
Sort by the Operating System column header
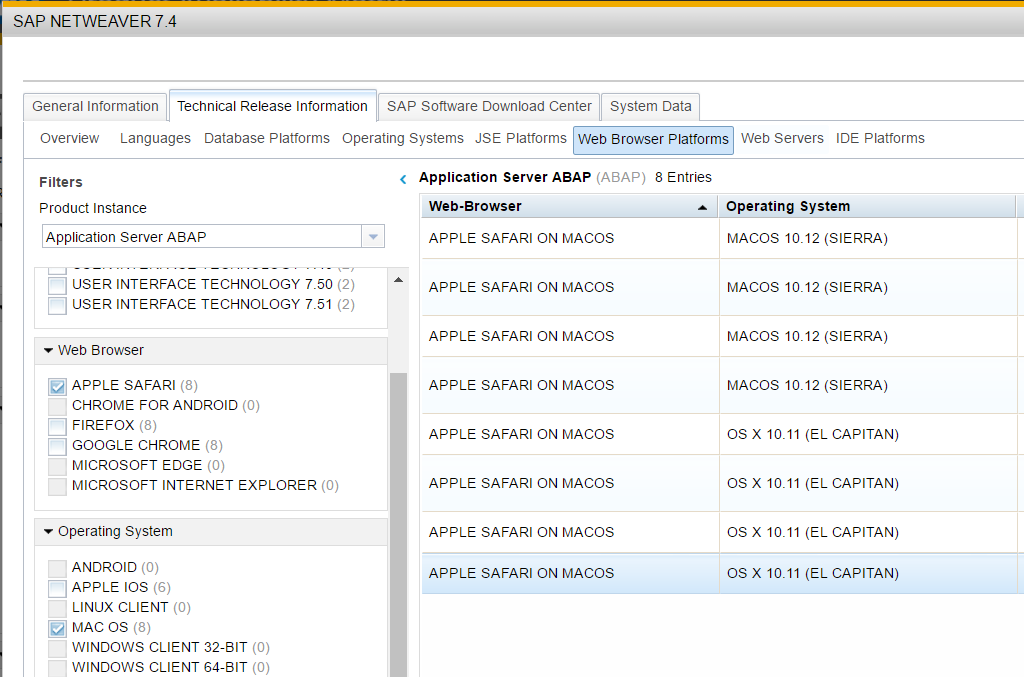pos(867,206)
